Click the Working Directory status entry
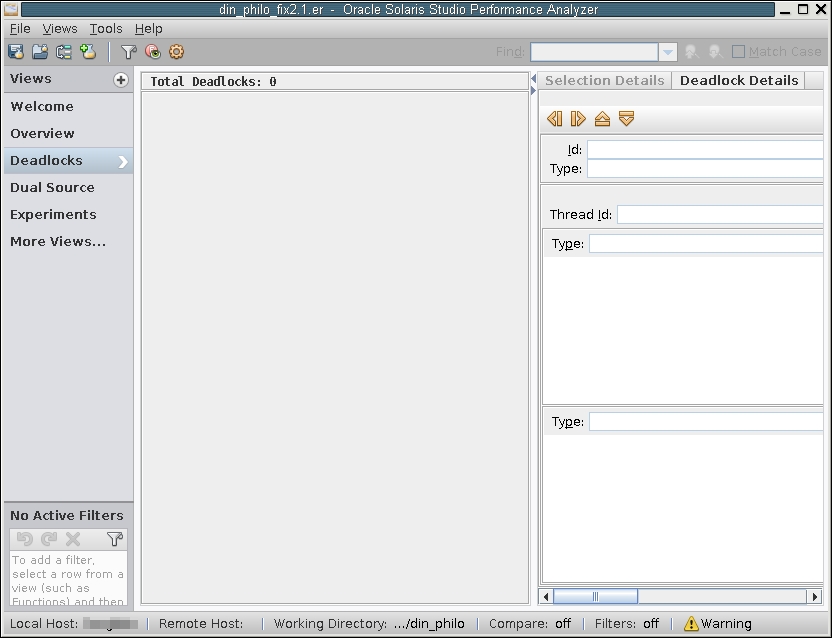The height and width of the screenshot is (638, 832). (x=369, y=624)
